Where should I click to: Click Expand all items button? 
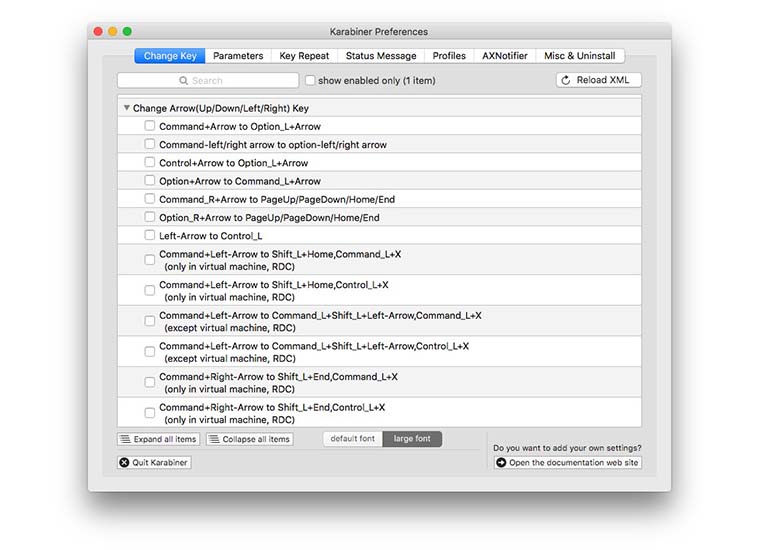[158, 439]
